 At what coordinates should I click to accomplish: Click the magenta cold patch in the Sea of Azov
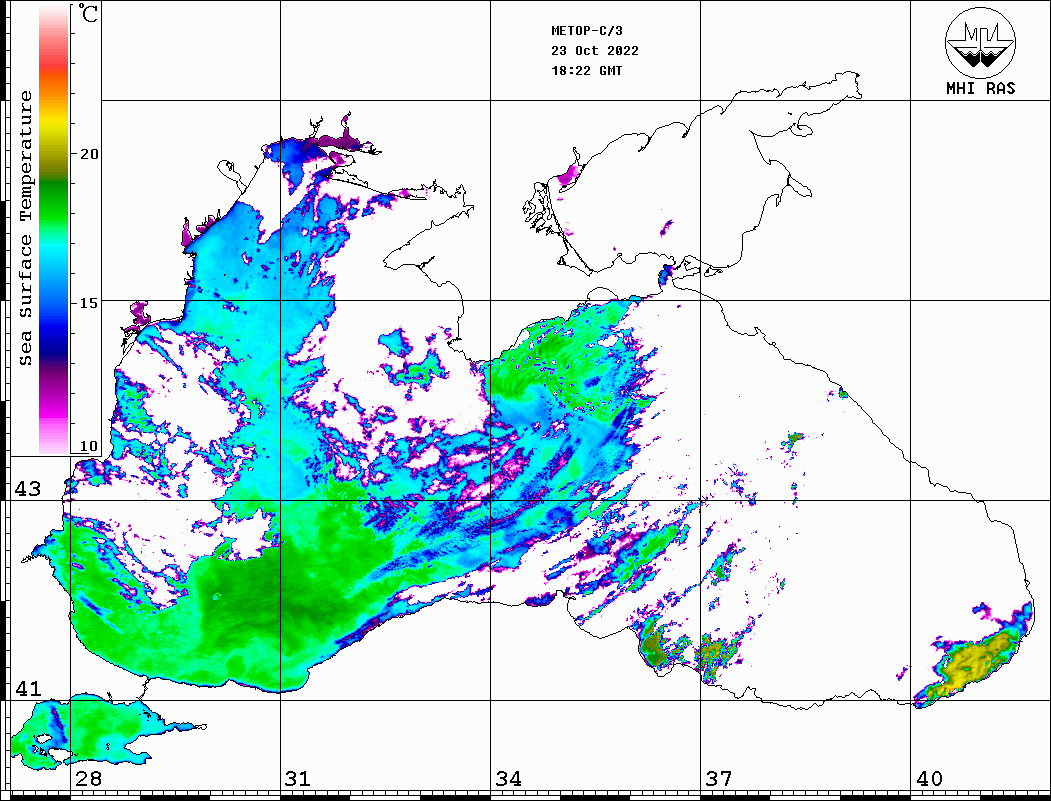(x=568, y=174)
